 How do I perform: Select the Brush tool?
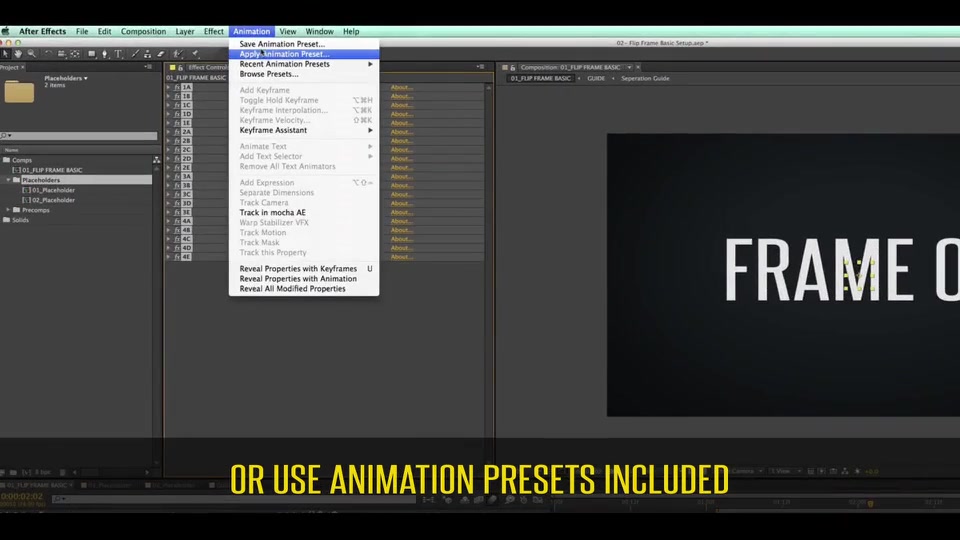coord(135,54)
